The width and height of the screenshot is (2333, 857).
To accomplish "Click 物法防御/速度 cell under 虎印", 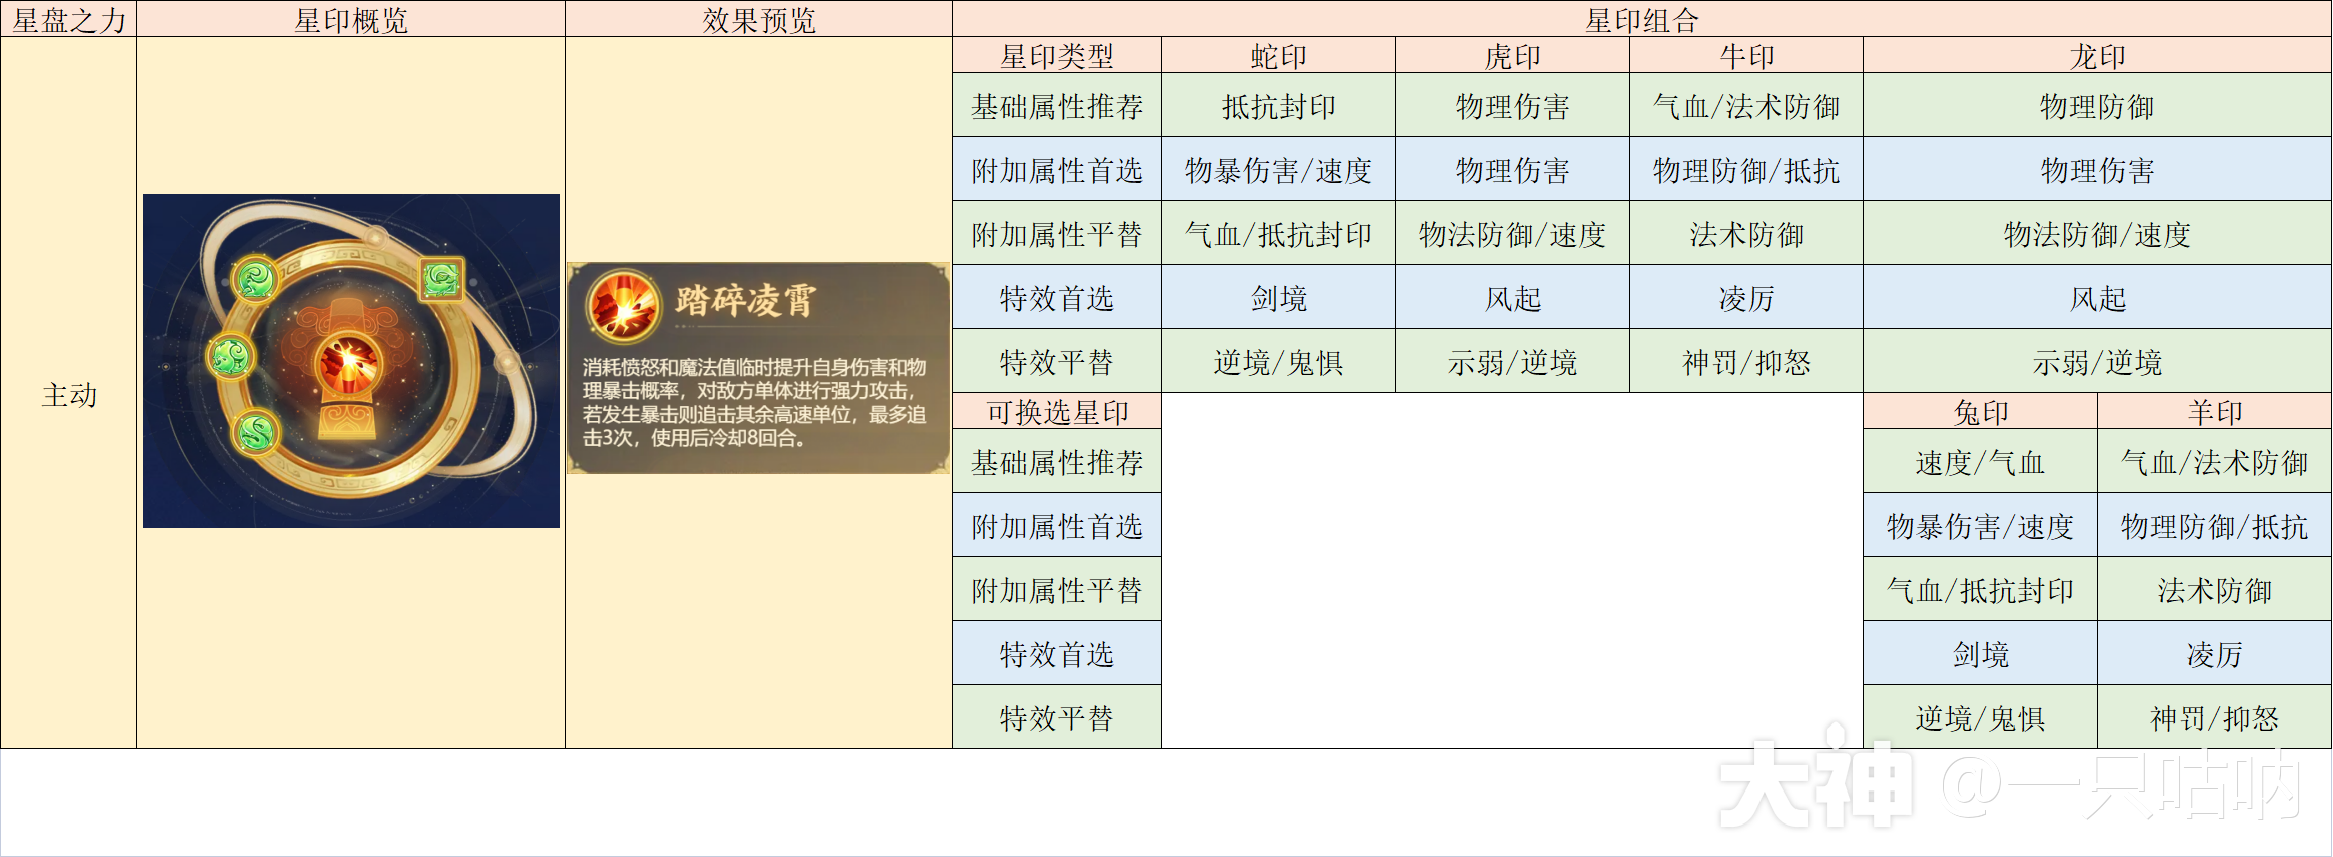I will pyautogui.click(x=1513, y=234).
